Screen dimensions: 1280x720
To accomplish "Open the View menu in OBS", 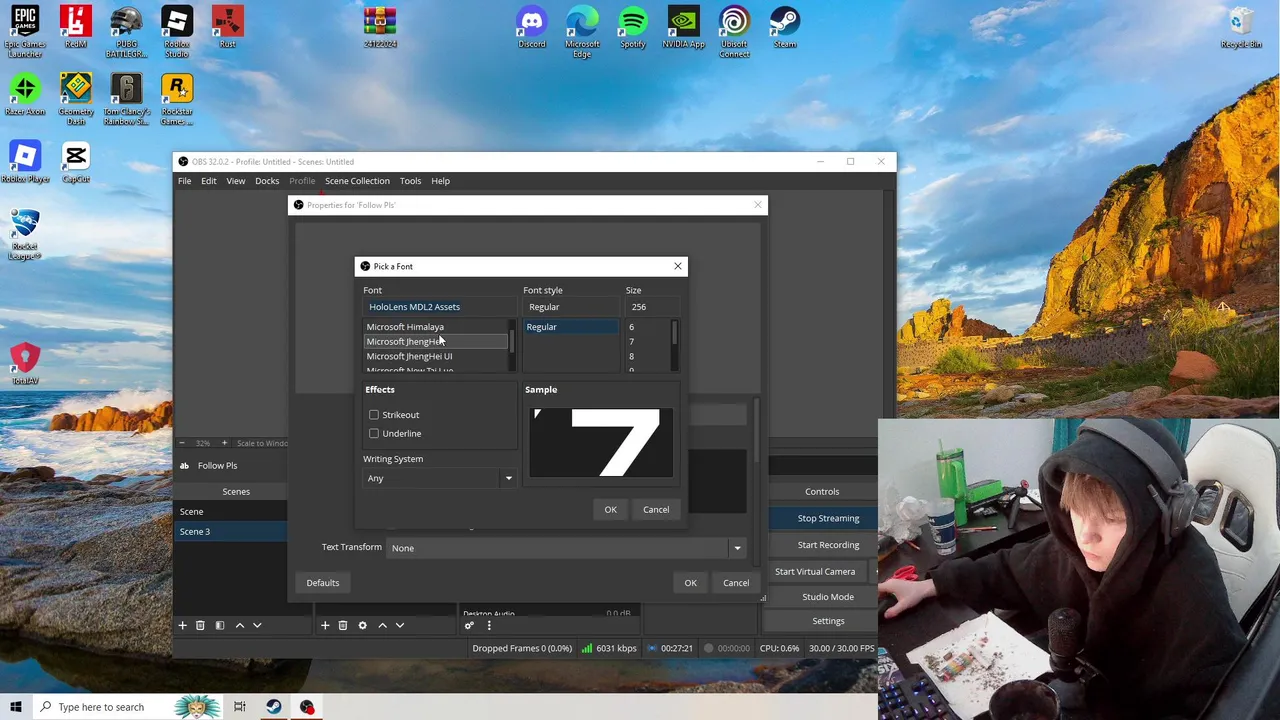I will (x=235, y=181).
